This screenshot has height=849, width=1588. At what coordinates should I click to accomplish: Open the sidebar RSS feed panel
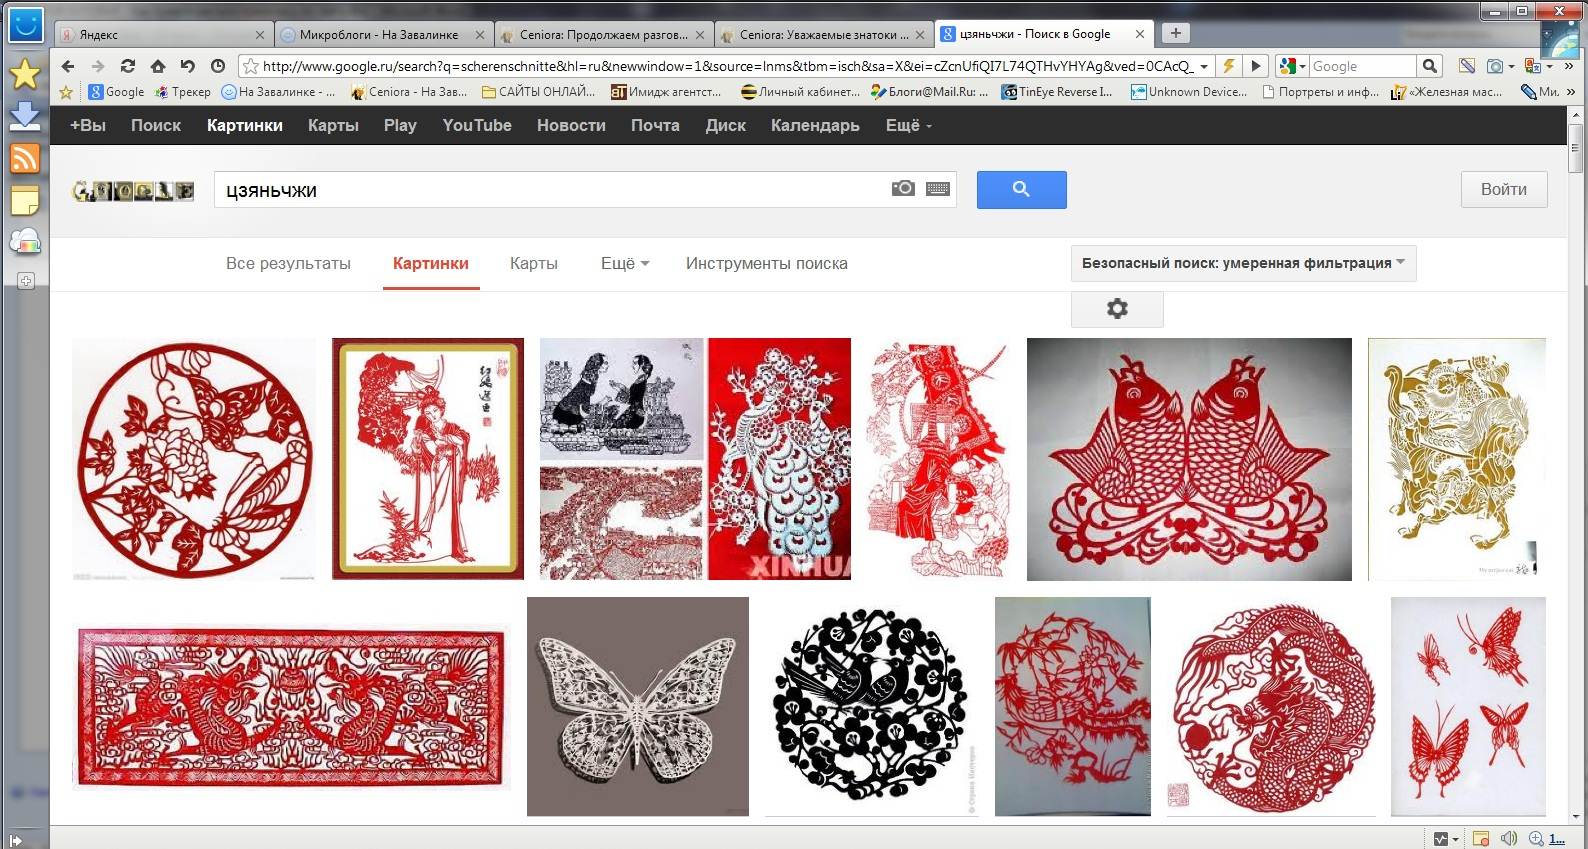(25, 158)
